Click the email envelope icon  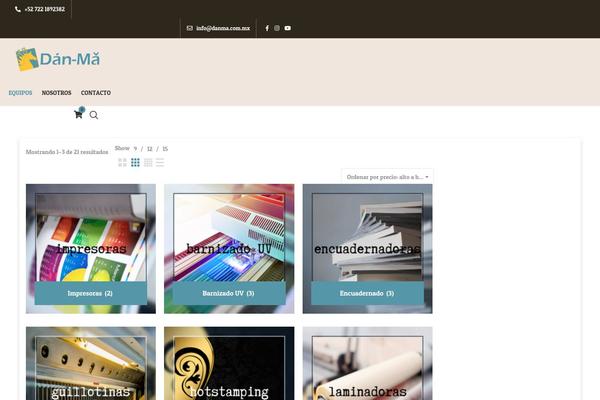189,28
